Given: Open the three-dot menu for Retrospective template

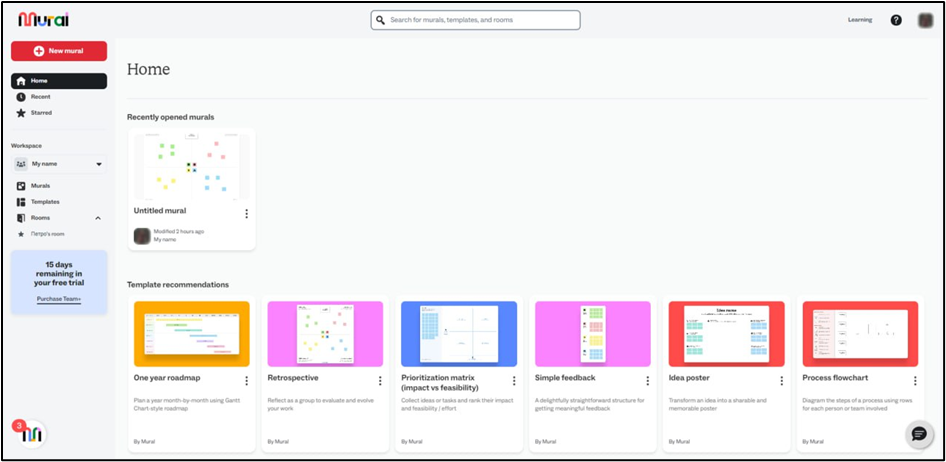Looking at the screenshot, I should coord(380,380).
